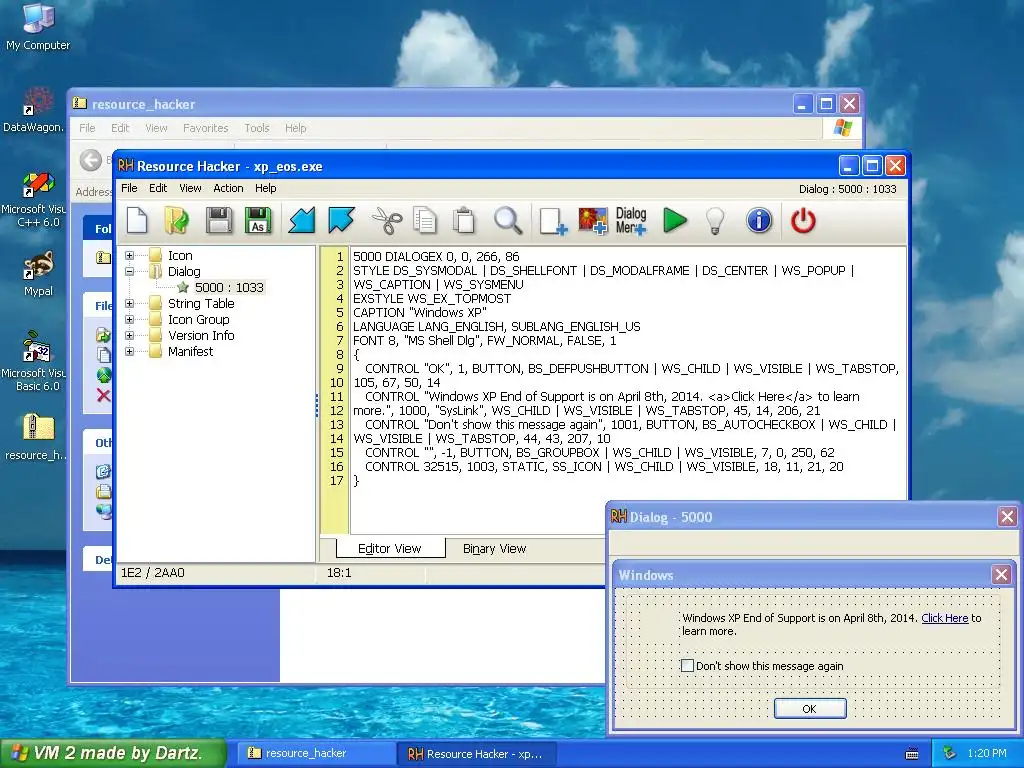Switch to the Editor View tab
This screenshot has width=1024, height=768.
tap(390, 549)
